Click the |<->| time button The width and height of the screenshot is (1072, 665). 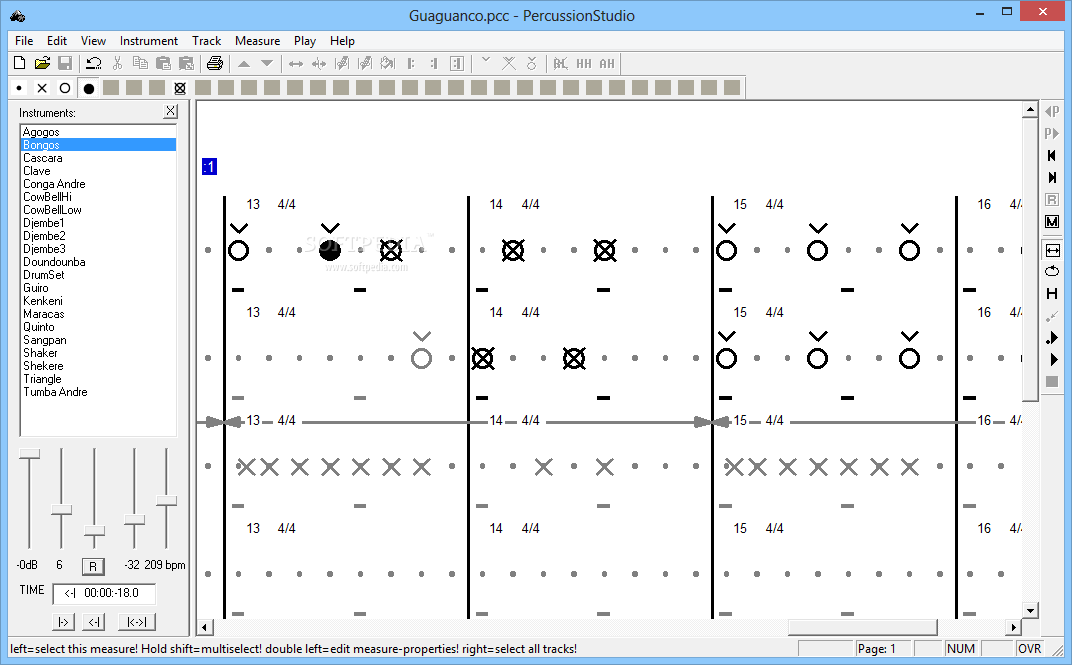(x=137, y=622)
